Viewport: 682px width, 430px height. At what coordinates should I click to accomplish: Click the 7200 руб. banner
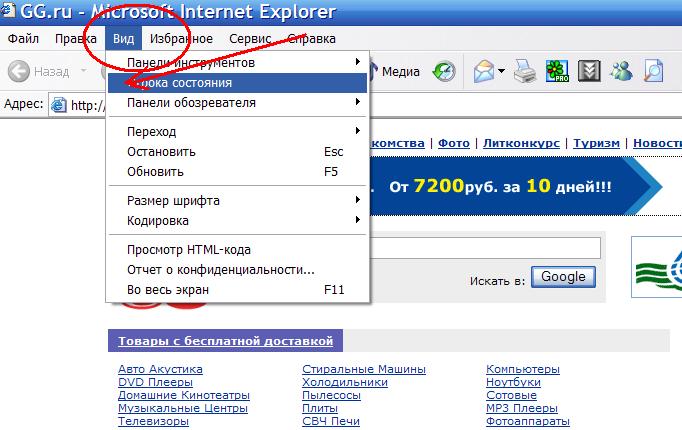(x=515, y=186)
